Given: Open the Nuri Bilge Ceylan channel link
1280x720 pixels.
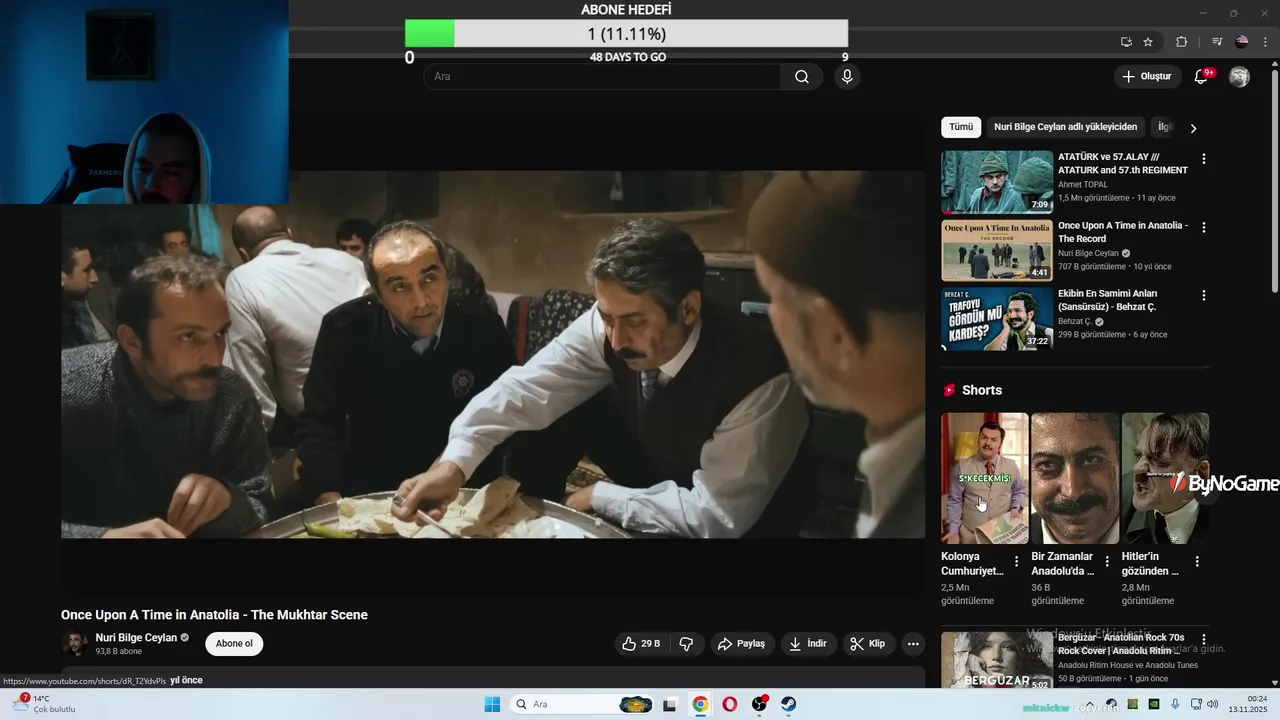Looking at the screenshot, I should [x=136, y=638].
